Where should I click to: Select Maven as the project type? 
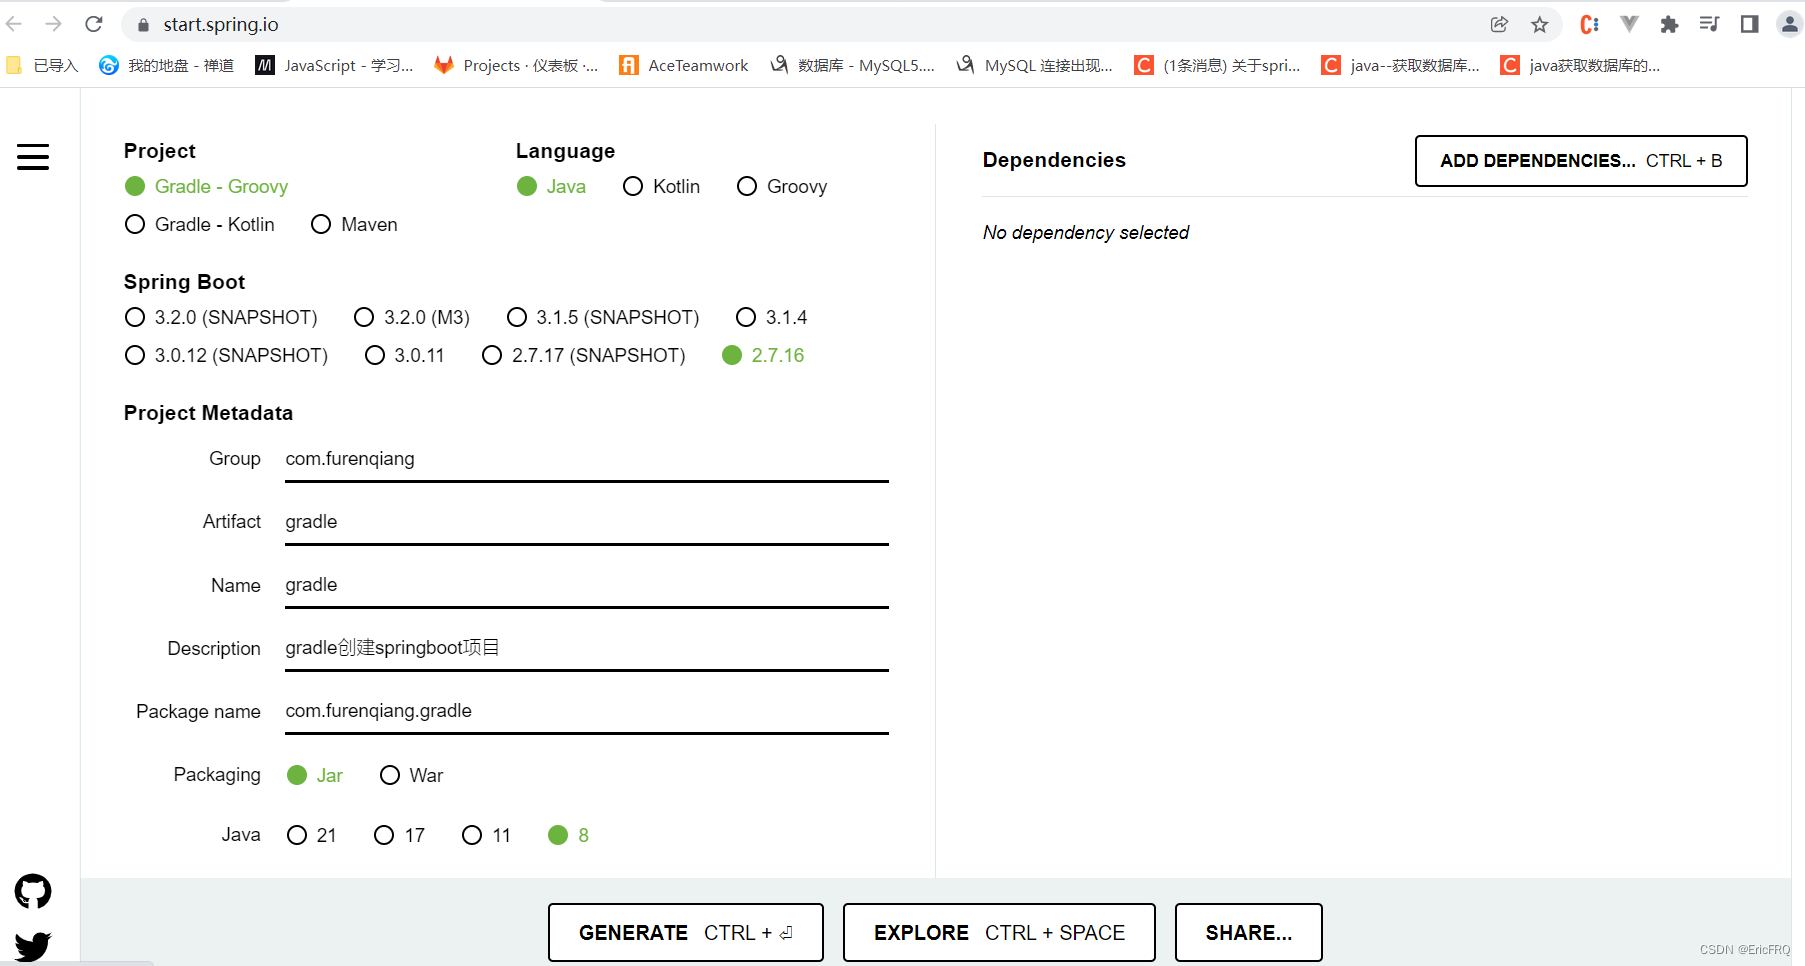354,225
